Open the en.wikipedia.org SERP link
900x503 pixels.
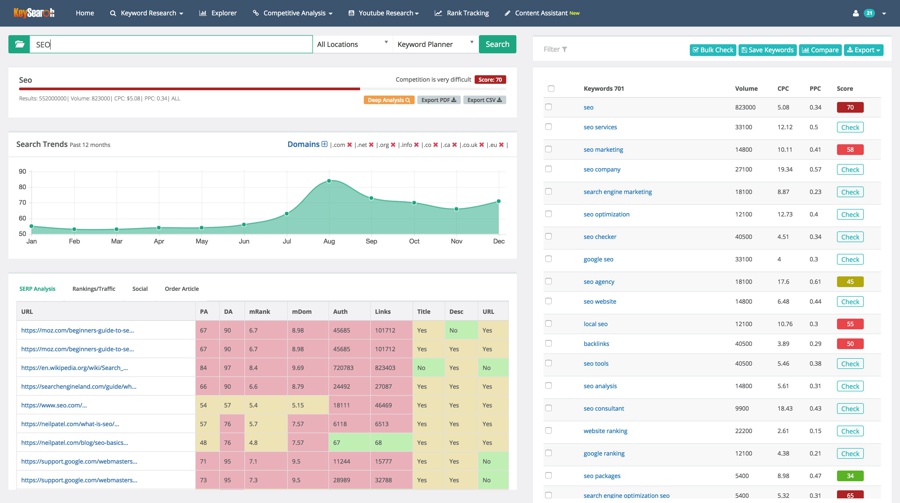pos(75,367)
